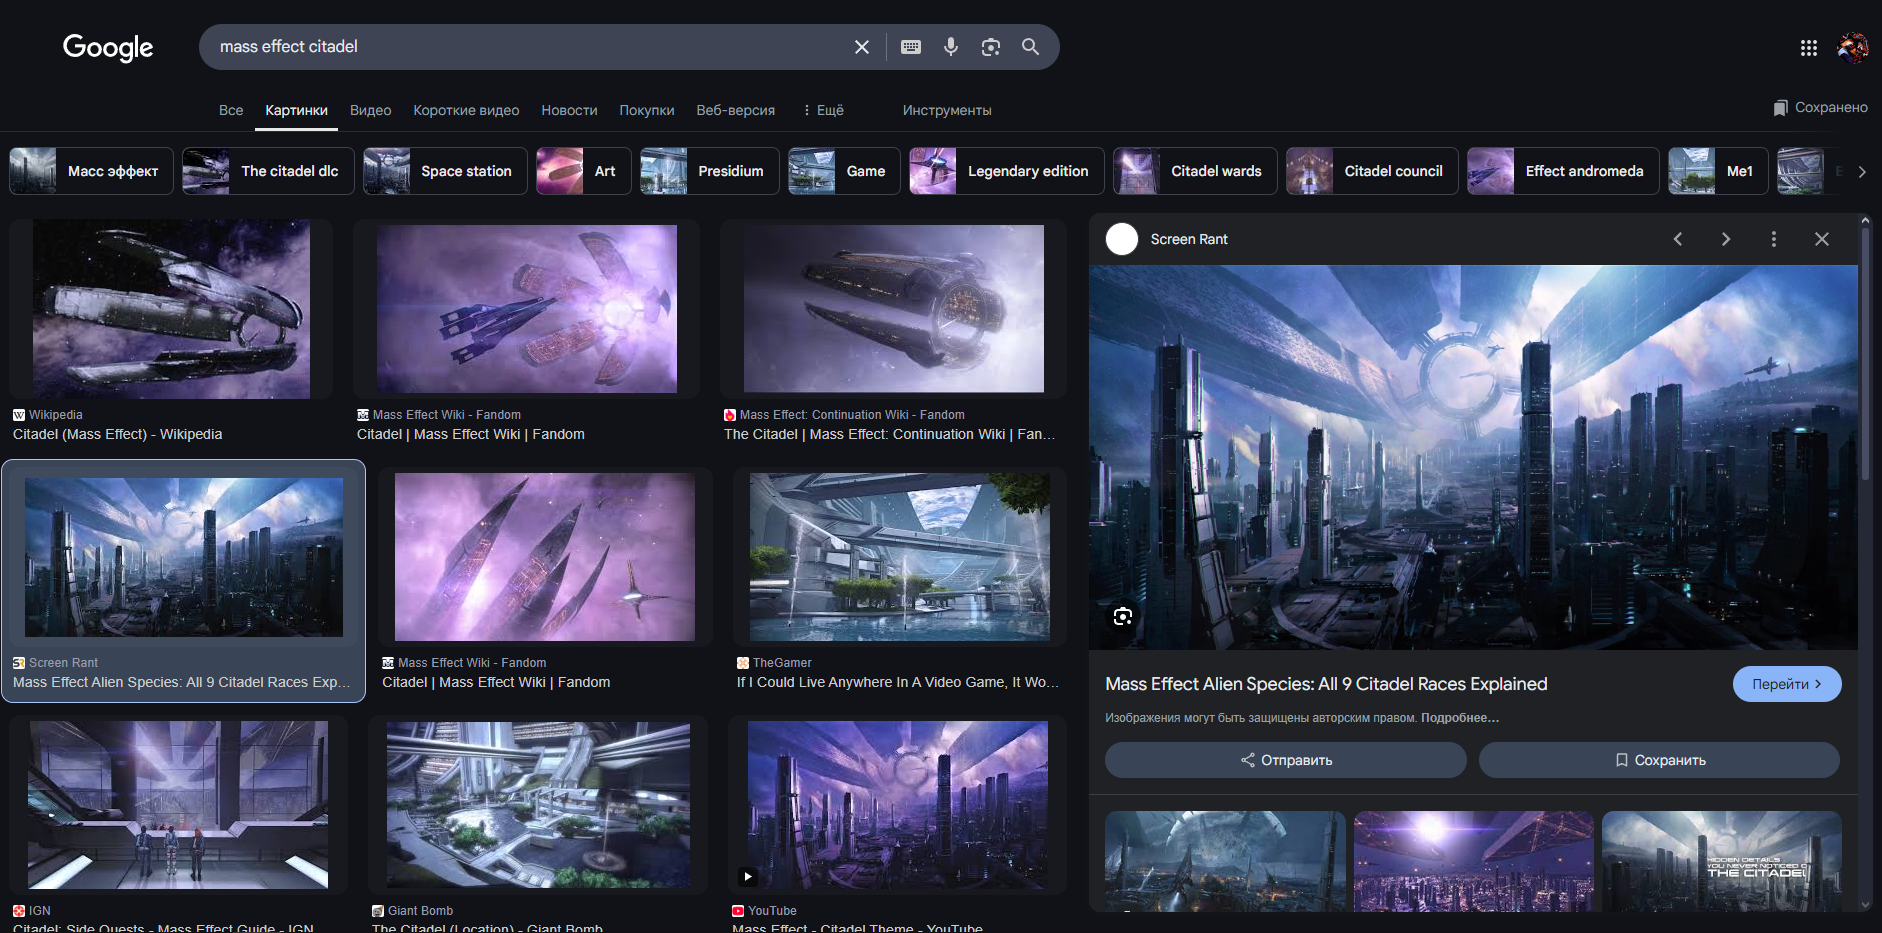Screen dimensions: 1882x933
Task: Go to the Google logo homepage
Action: pyautogui.click(x=108, y=47)
